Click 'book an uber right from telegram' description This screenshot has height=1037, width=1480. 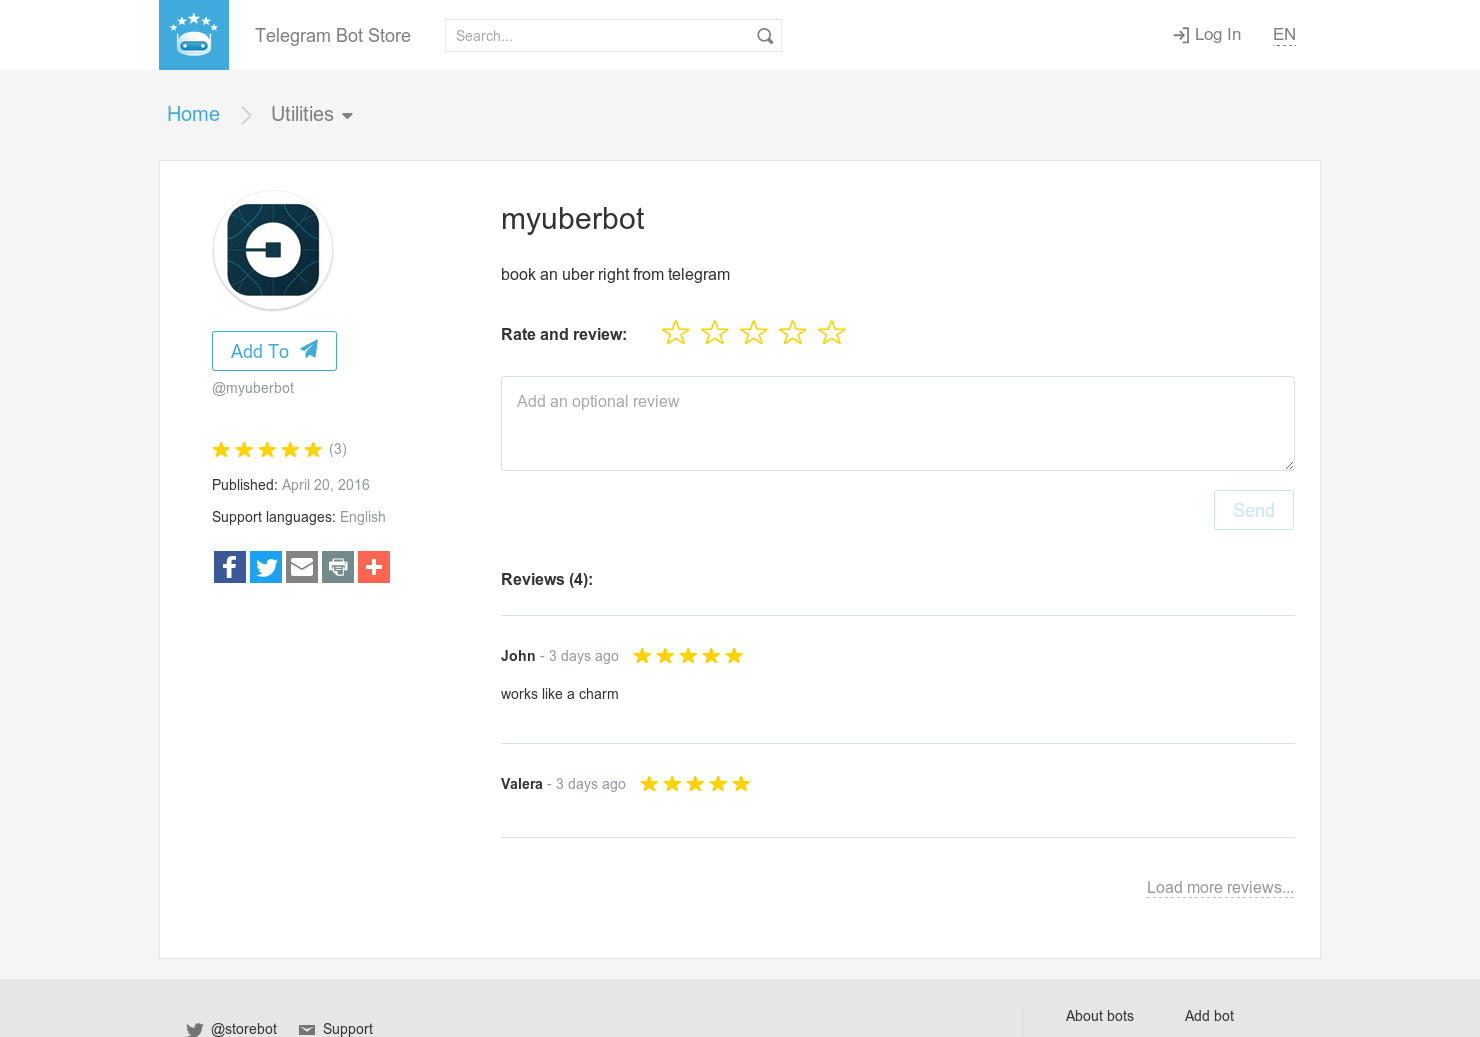(x=615, y=275)
